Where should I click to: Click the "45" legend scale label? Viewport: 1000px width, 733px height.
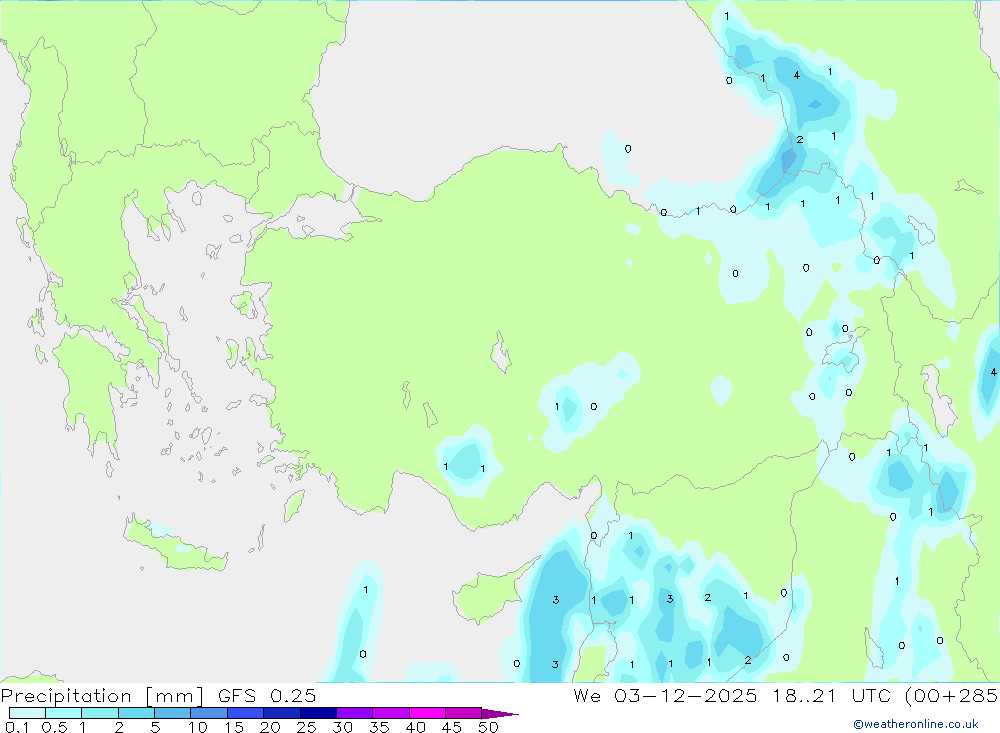(452, 727)
